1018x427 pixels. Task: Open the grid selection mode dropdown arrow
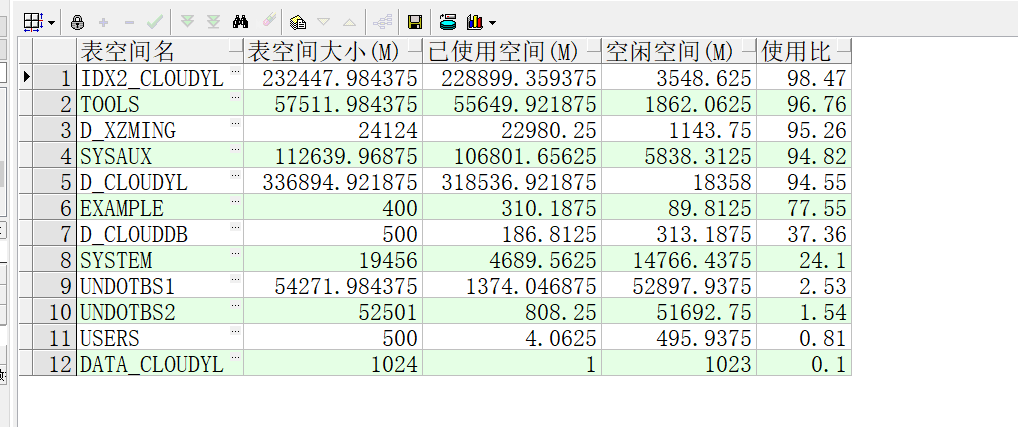click(x=51, y=21)
